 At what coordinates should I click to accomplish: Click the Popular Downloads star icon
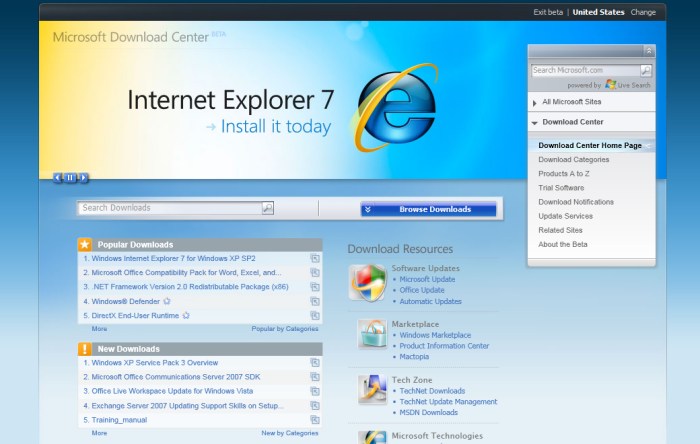[x=85, y=245]
